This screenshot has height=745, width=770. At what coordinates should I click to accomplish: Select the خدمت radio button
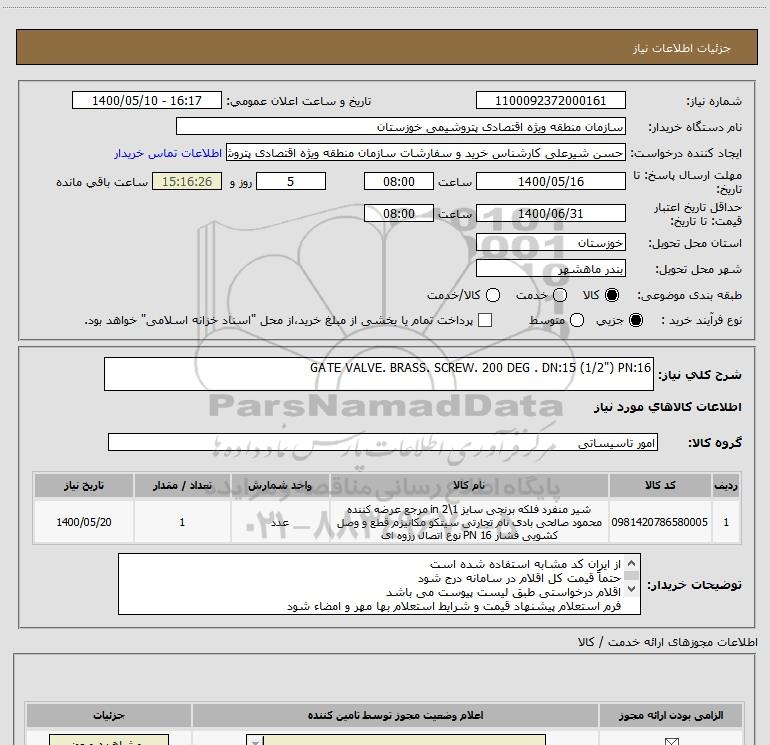(x=560, y=295)
